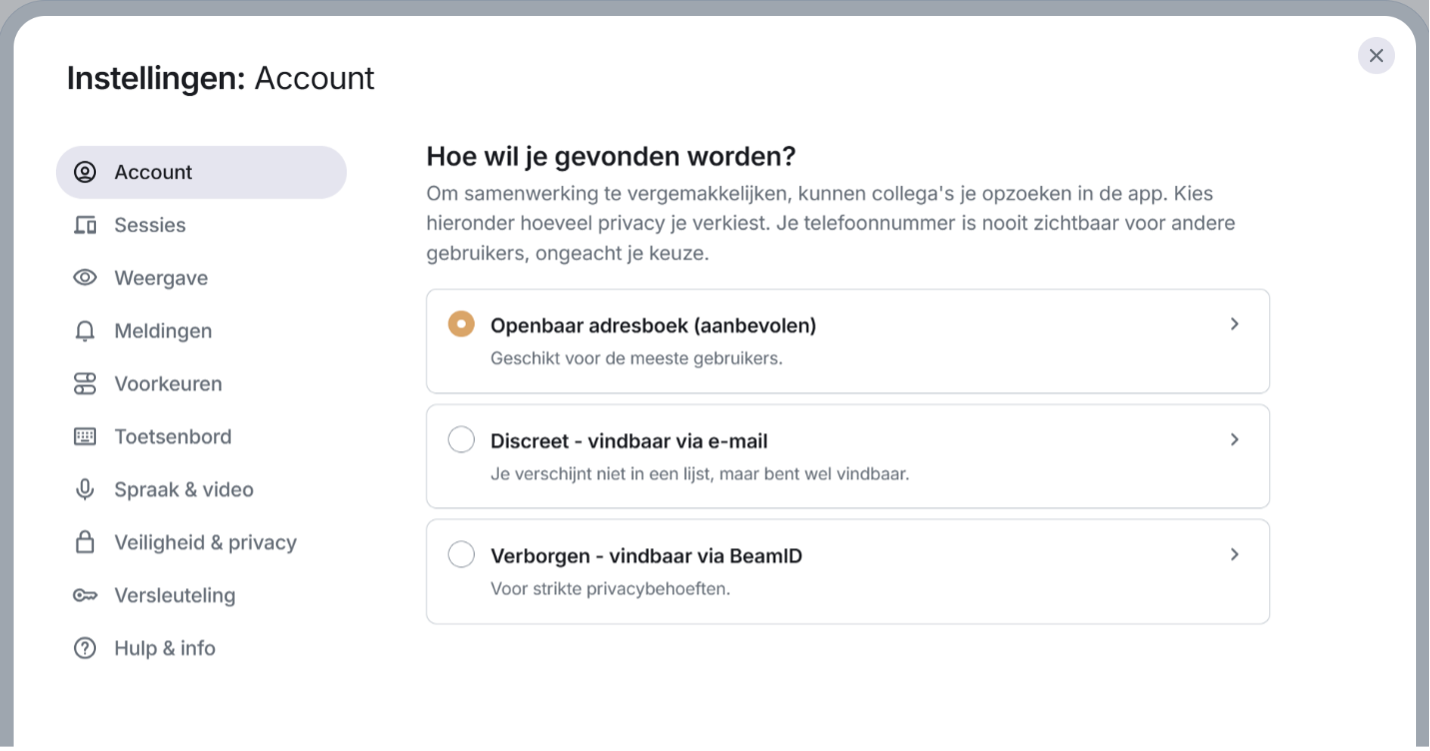Select Discreet - vindbaar via e-mail radio
This screenshot has height=751, width=1430.
tap(461, 439)
